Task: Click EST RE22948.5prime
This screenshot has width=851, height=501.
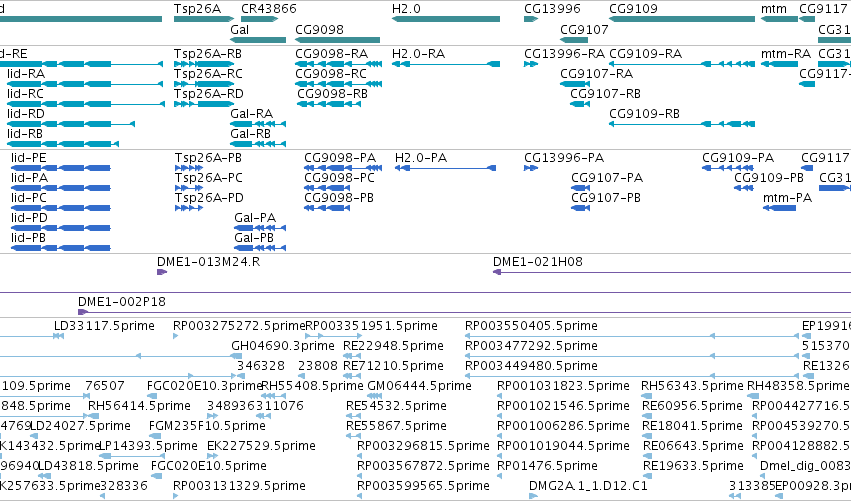Action: 393,346
